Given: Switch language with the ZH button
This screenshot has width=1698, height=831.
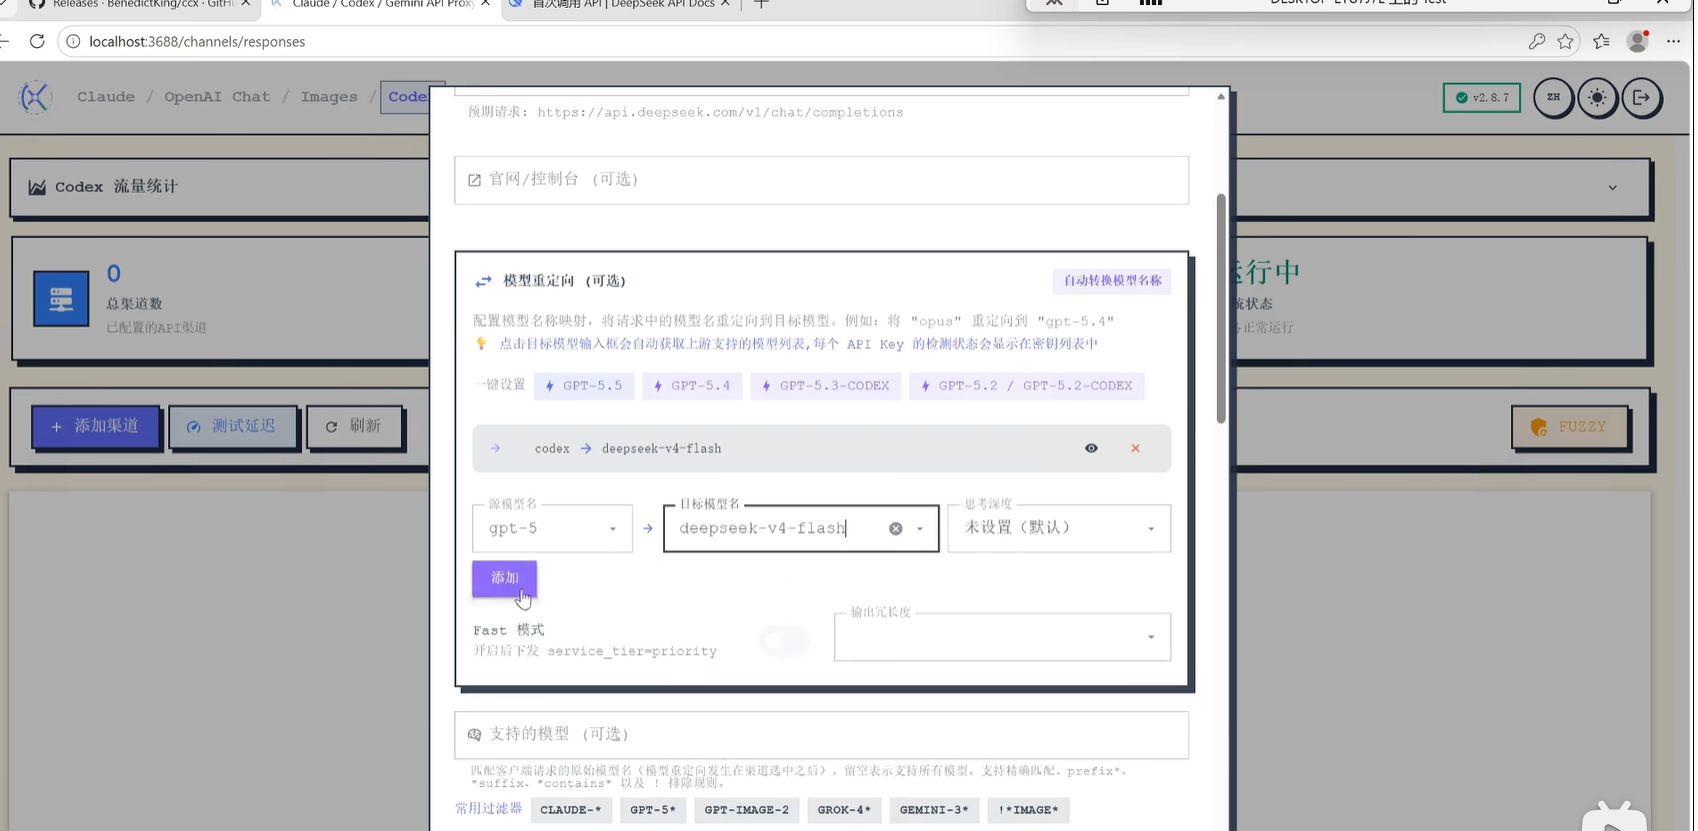Looking at the screenshot, I should click(1553, 98).
